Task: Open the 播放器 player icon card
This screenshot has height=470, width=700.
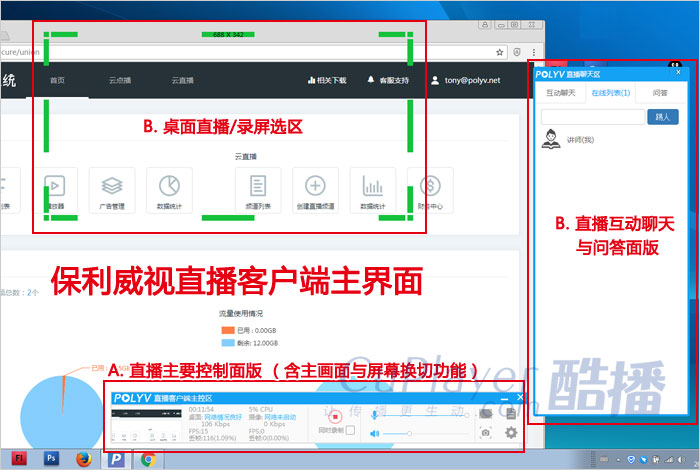Action: click(x=54, y=191)
